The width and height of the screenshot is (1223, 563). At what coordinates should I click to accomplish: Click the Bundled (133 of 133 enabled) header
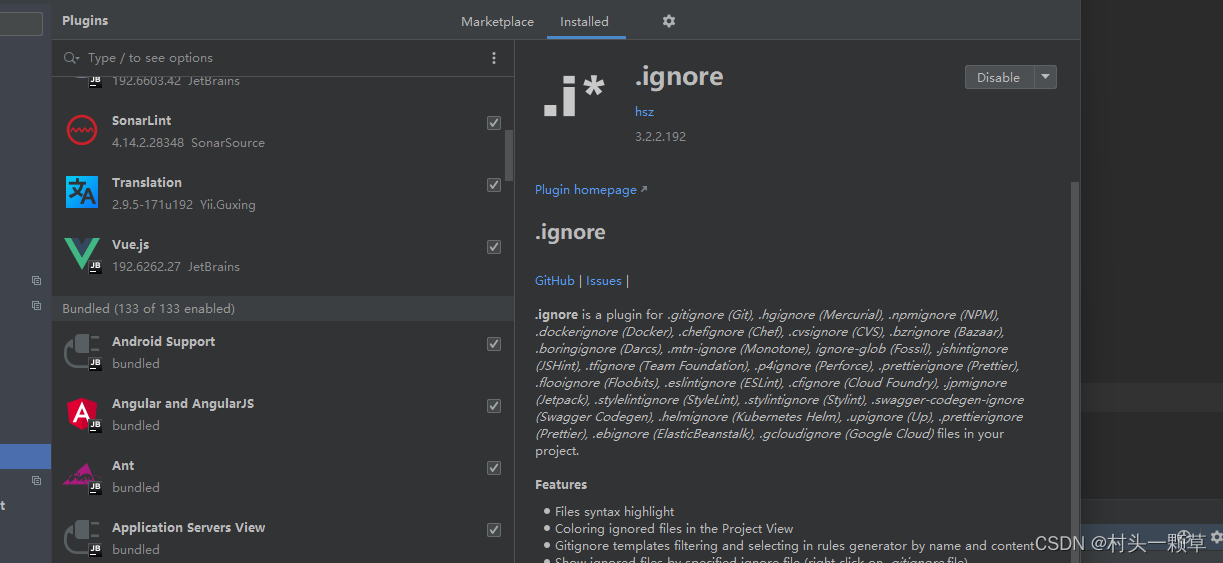pos(283,308)
